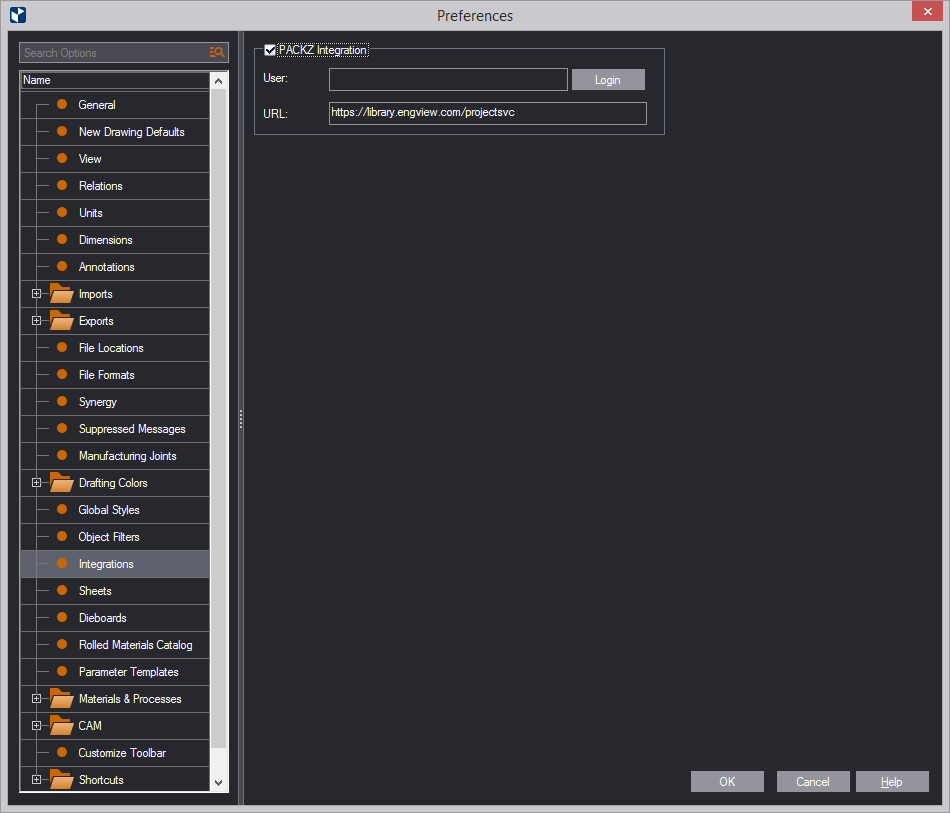950x813 pixels.
Task: Click the panel splitter handle dots
Action: click(241, 419)
